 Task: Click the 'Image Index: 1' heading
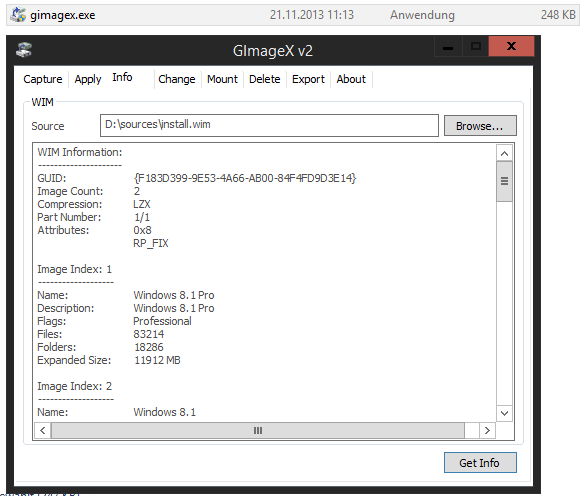[75, 269]
